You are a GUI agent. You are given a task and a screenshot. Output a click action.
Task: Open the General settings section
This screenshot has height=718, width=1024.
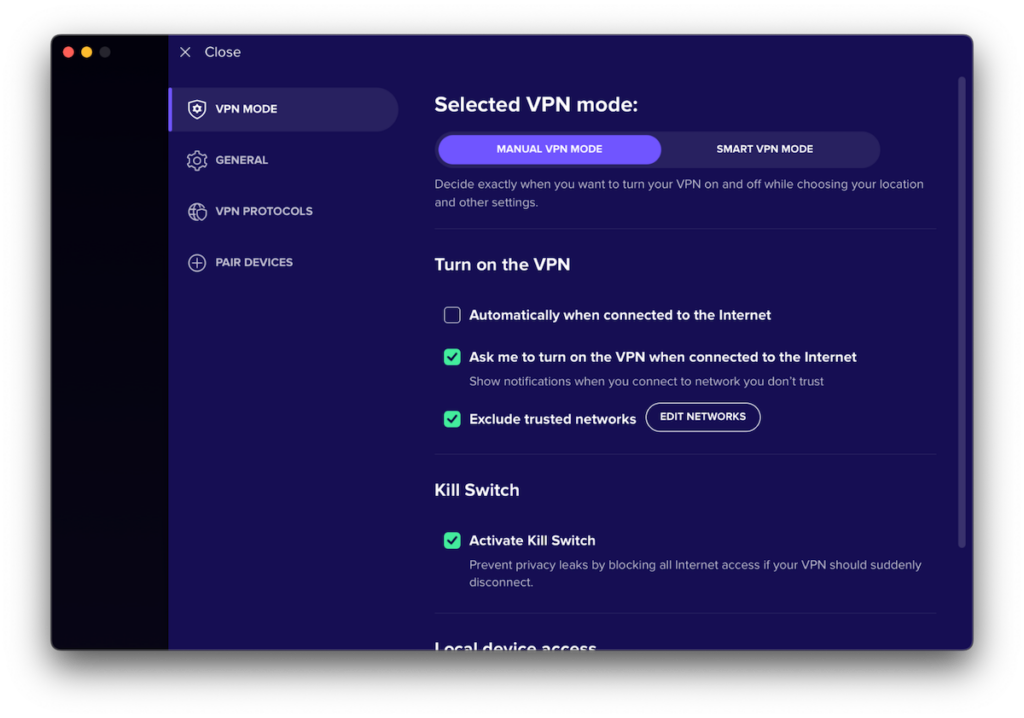[242, 160]
